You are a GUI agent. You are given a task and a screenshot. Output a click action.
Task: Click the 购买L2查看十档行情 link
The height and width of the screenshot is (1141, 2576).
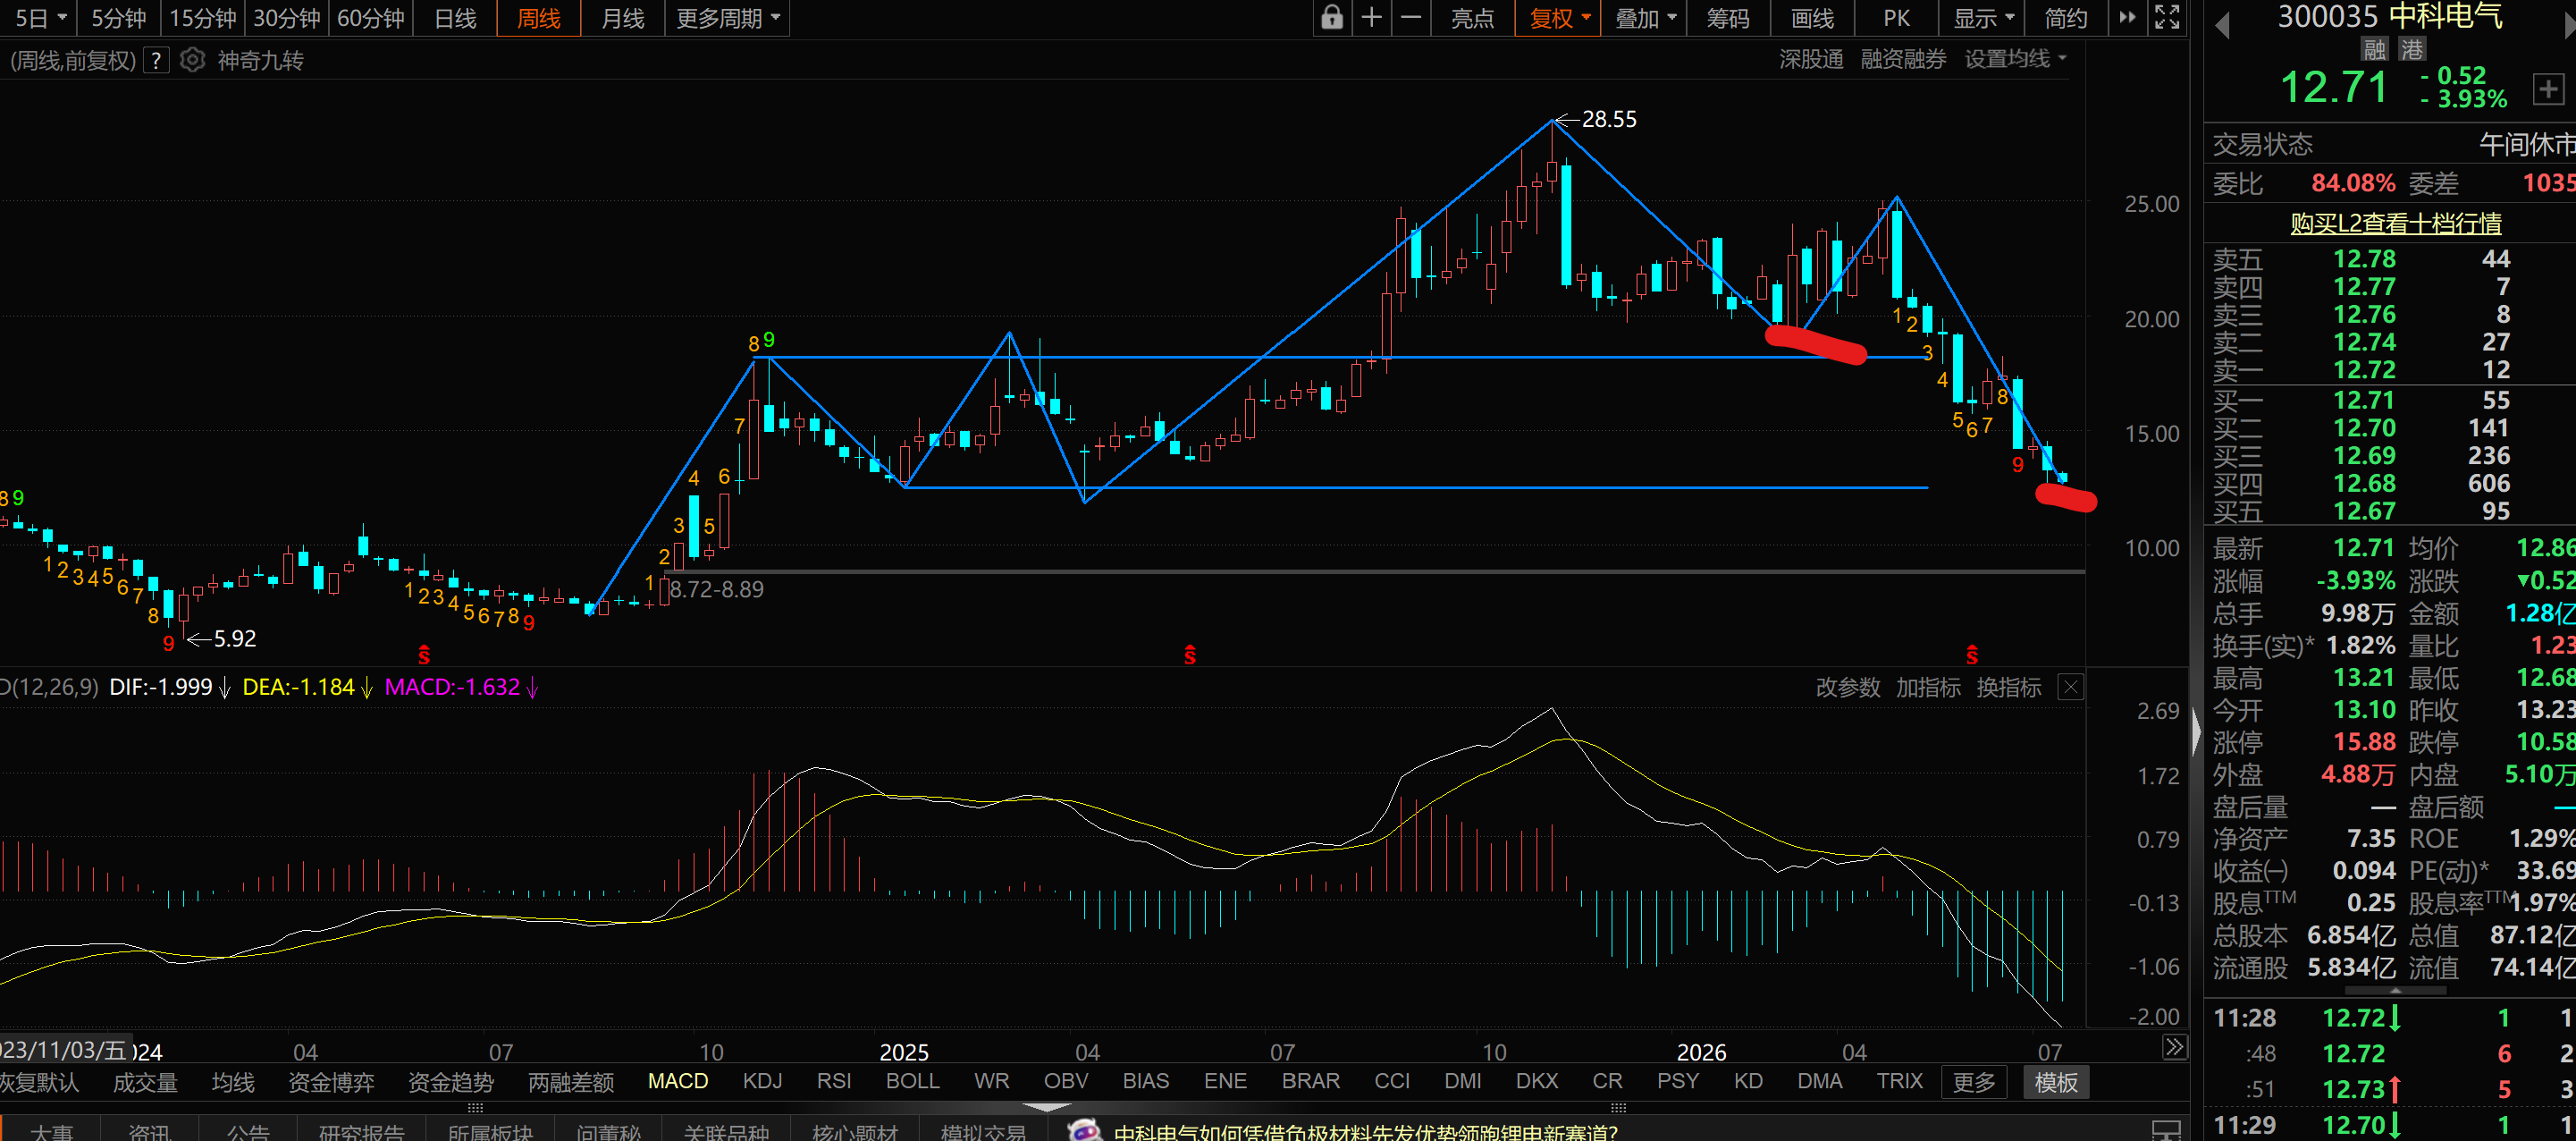click(x=2395, y=223)
